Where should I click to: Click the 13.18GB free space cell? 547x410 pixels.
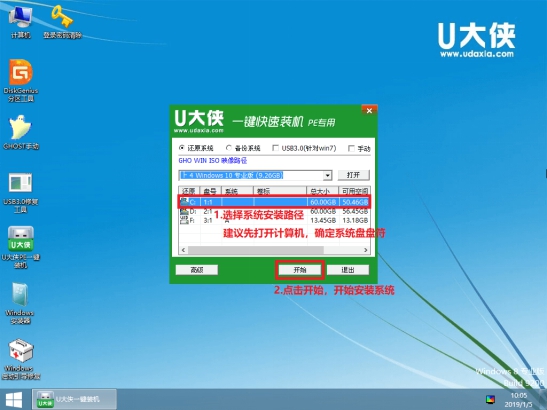click(355, 220)
